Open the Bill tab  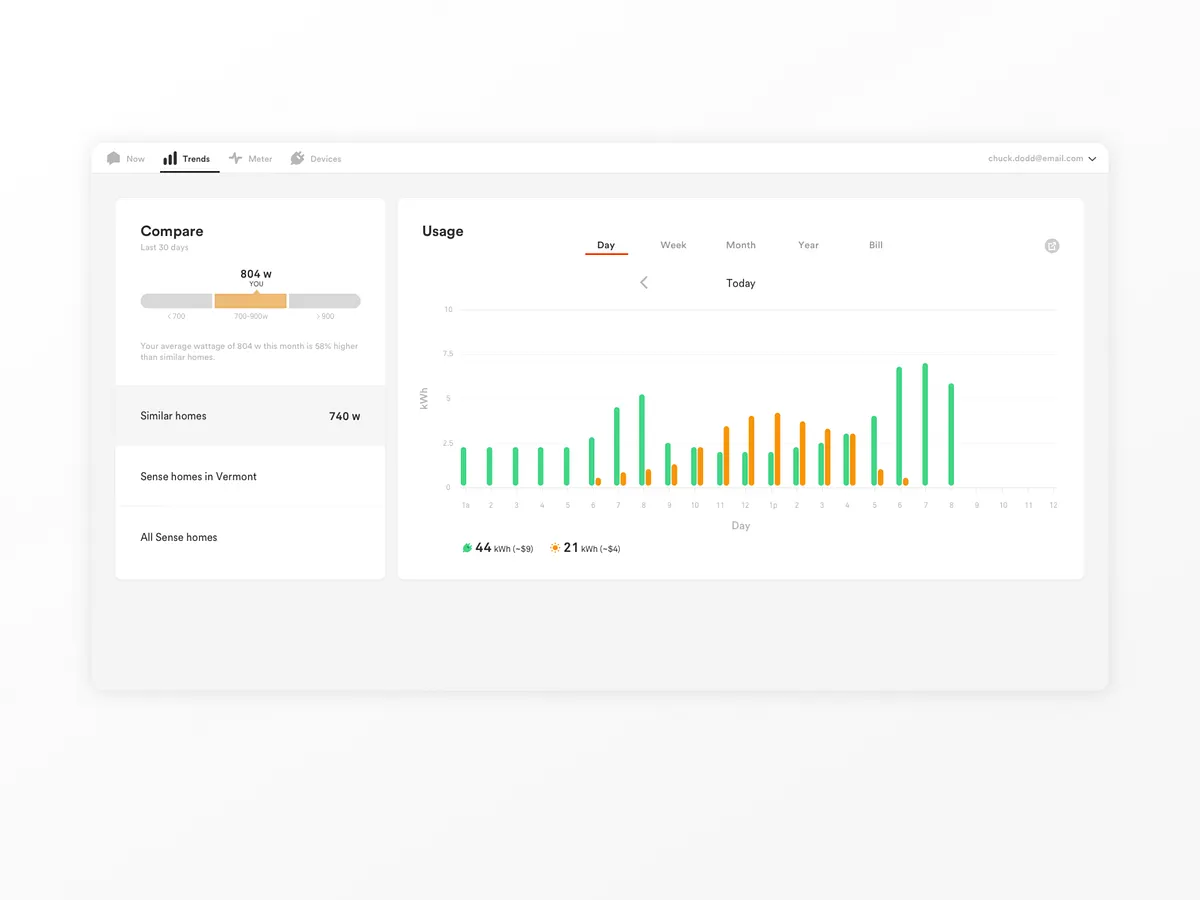click(875, 245)
